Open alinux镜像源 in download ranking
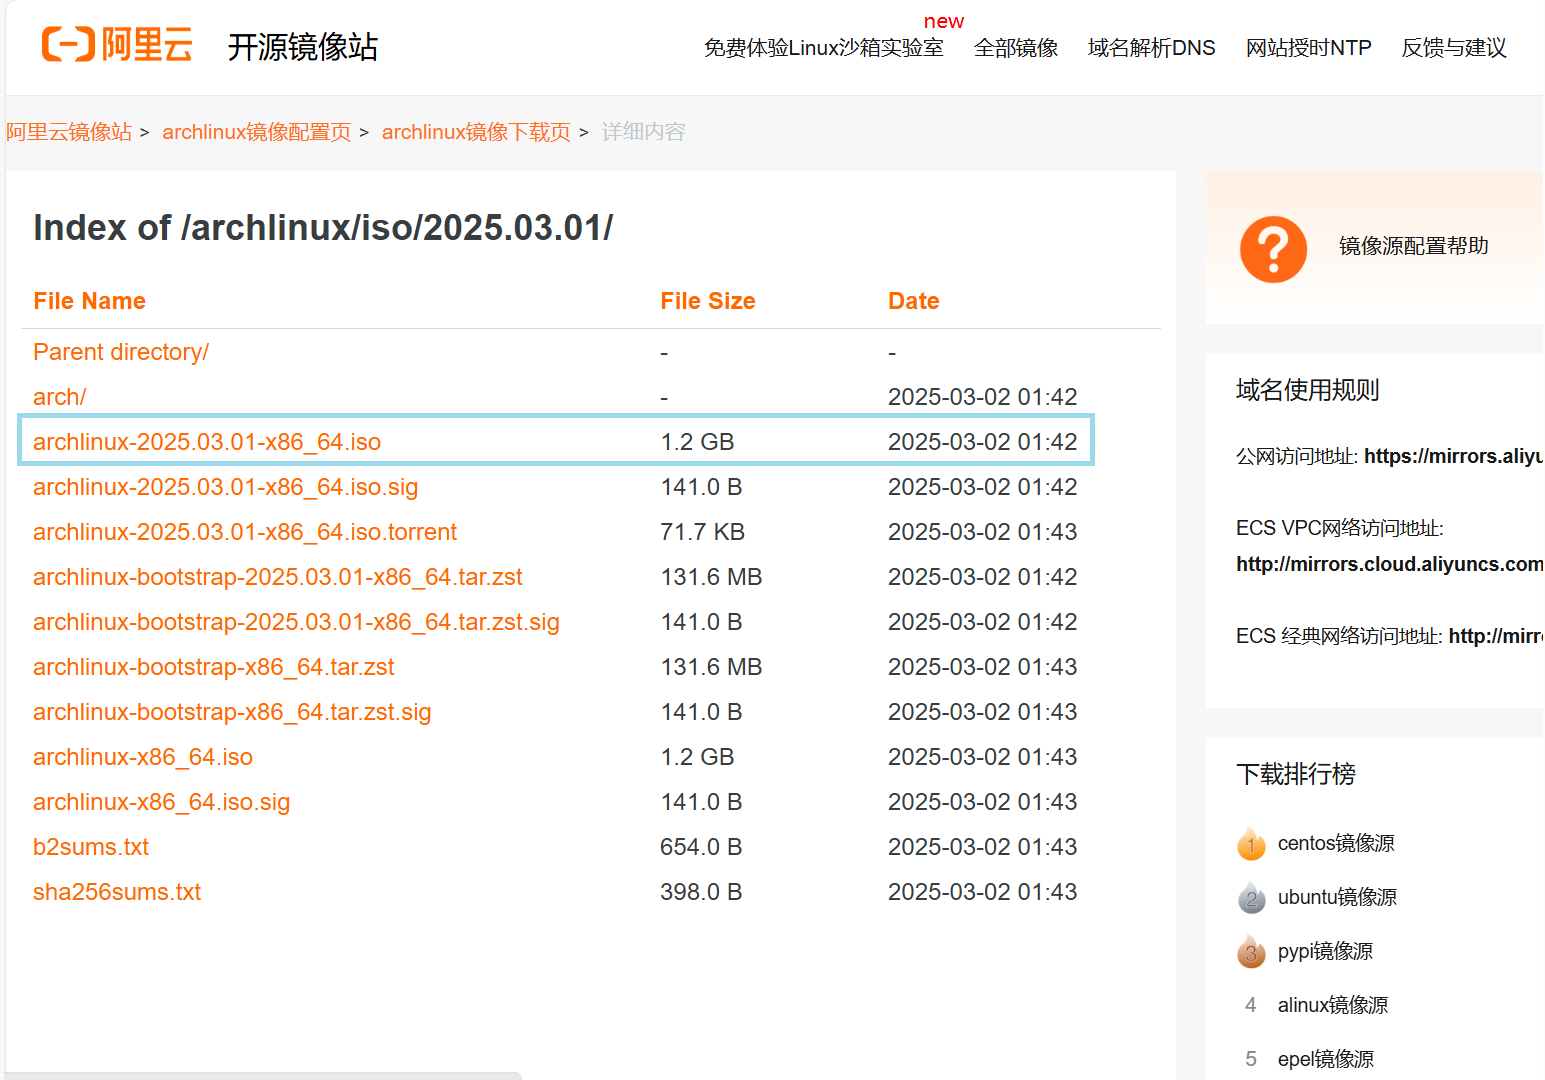This screenshot has width=1545, height=1080. click(x=1332, y=1005)
